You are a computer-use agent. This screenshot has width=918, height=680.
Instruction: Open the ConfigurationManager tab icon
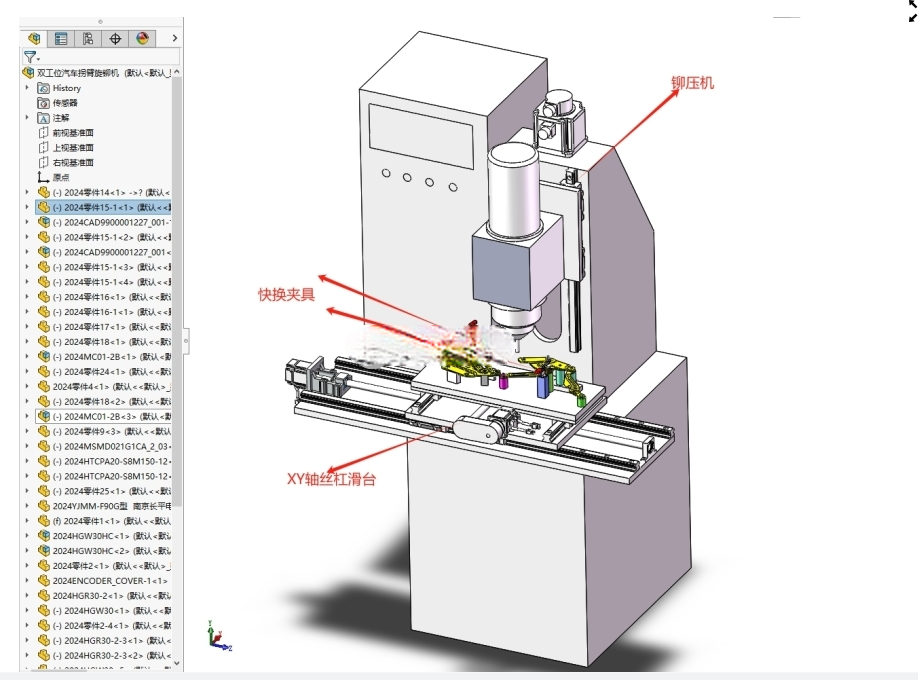[x=88, y=39]
